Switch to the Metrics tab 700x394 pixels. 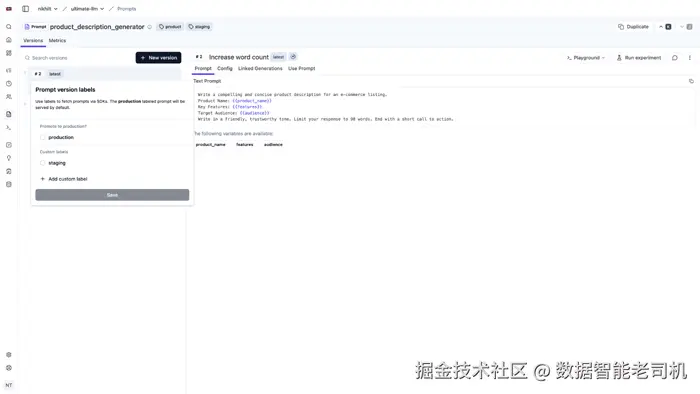coord(57,41)
